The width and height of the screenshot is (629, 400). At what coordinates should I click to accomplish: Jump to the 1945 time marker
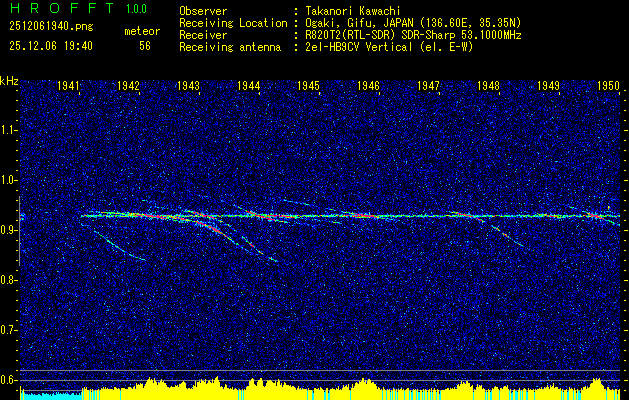point(308,87)
